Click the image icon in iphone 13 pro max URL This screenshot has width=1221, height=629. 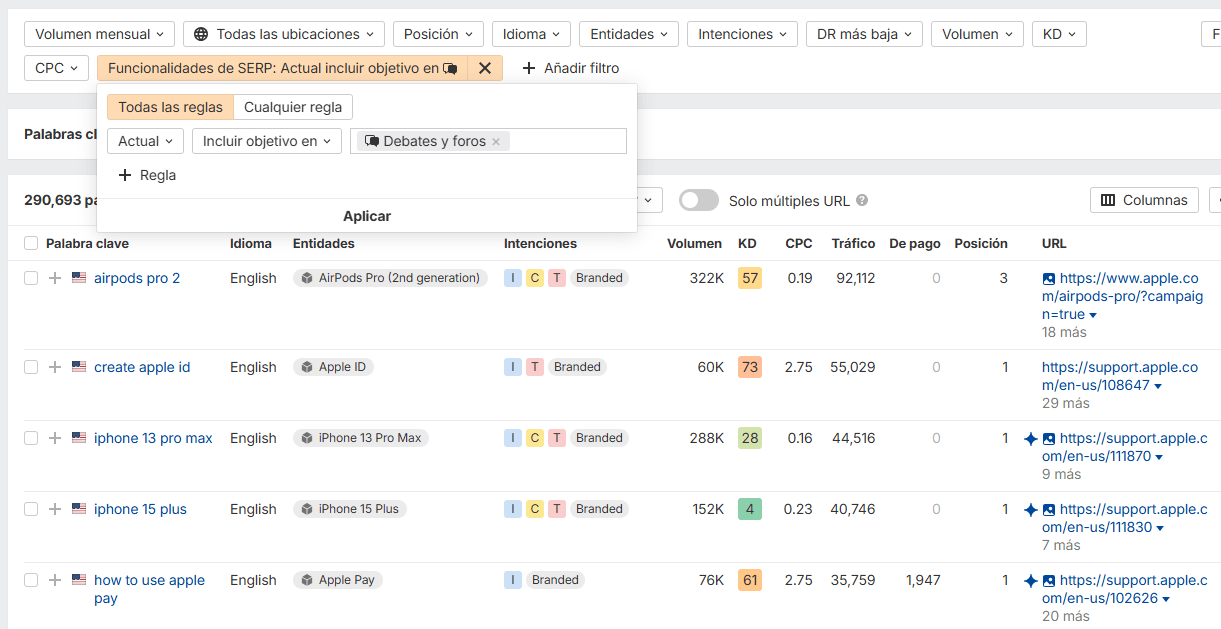(1048, 438)
